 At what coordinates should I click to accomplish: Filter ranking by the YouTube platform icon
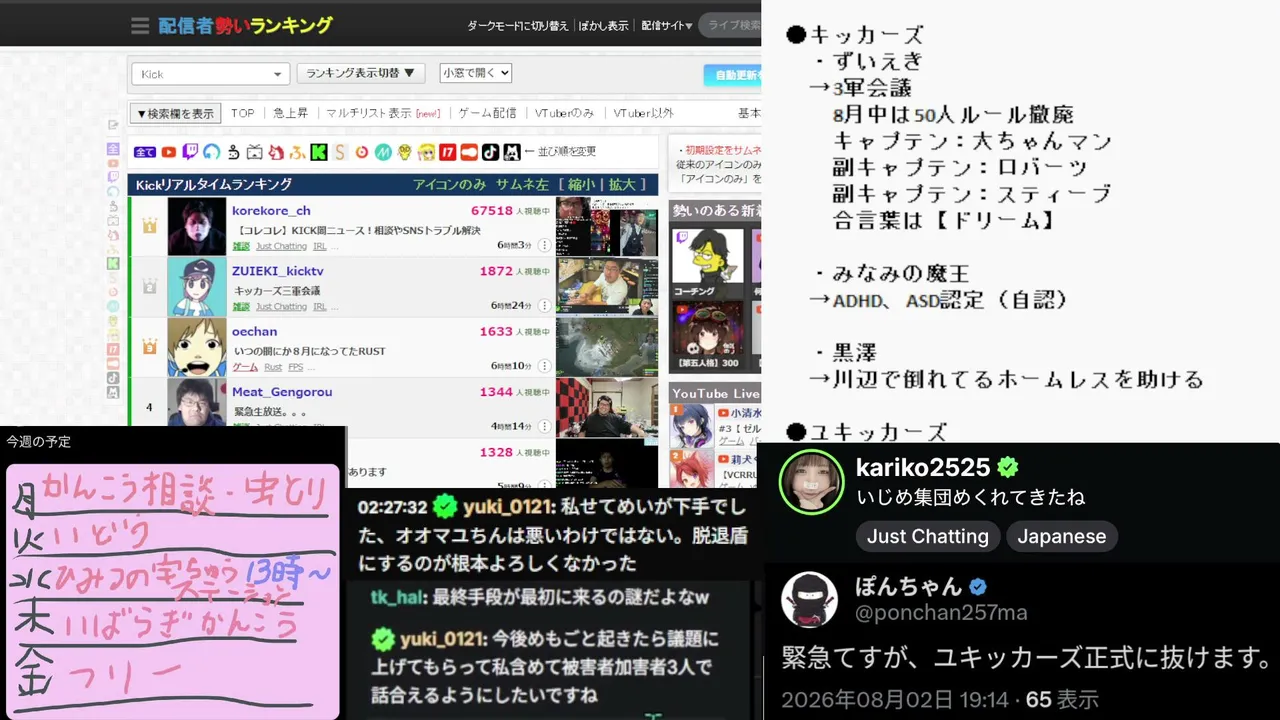[x=168, y=152]
